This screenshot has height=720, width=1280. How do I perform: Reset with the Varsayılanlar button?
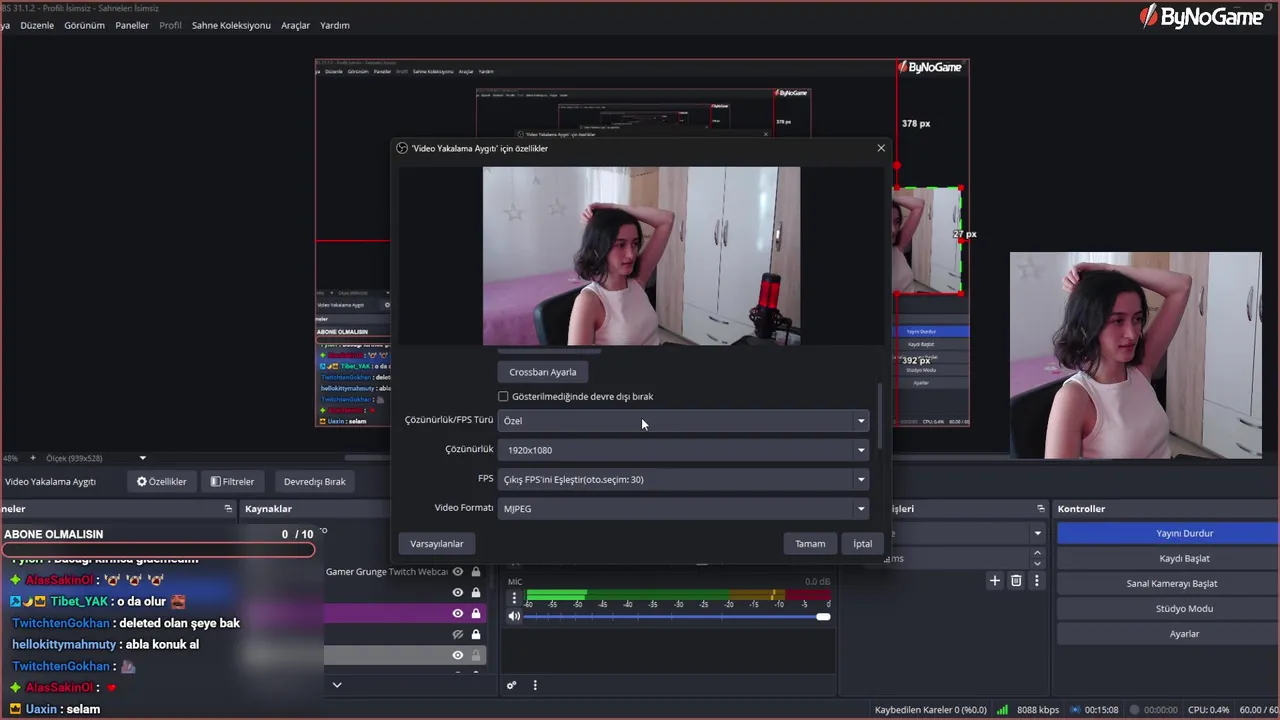[437, 544]
